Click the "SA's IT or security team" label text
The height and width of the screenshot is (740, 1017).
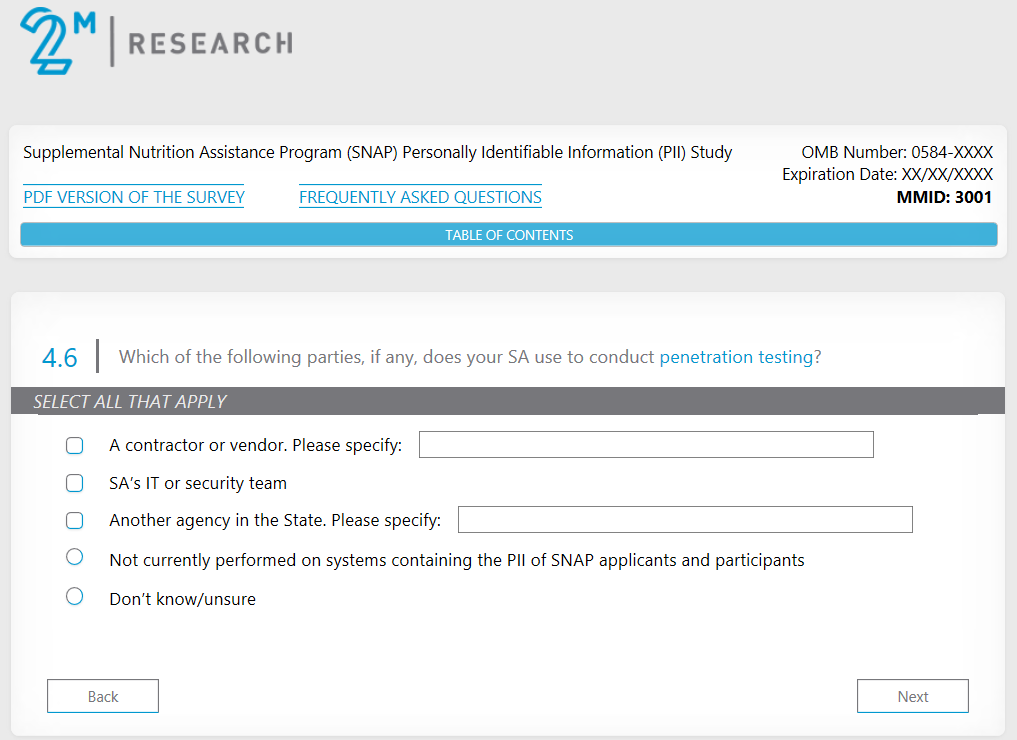click(x=198, y=484)
